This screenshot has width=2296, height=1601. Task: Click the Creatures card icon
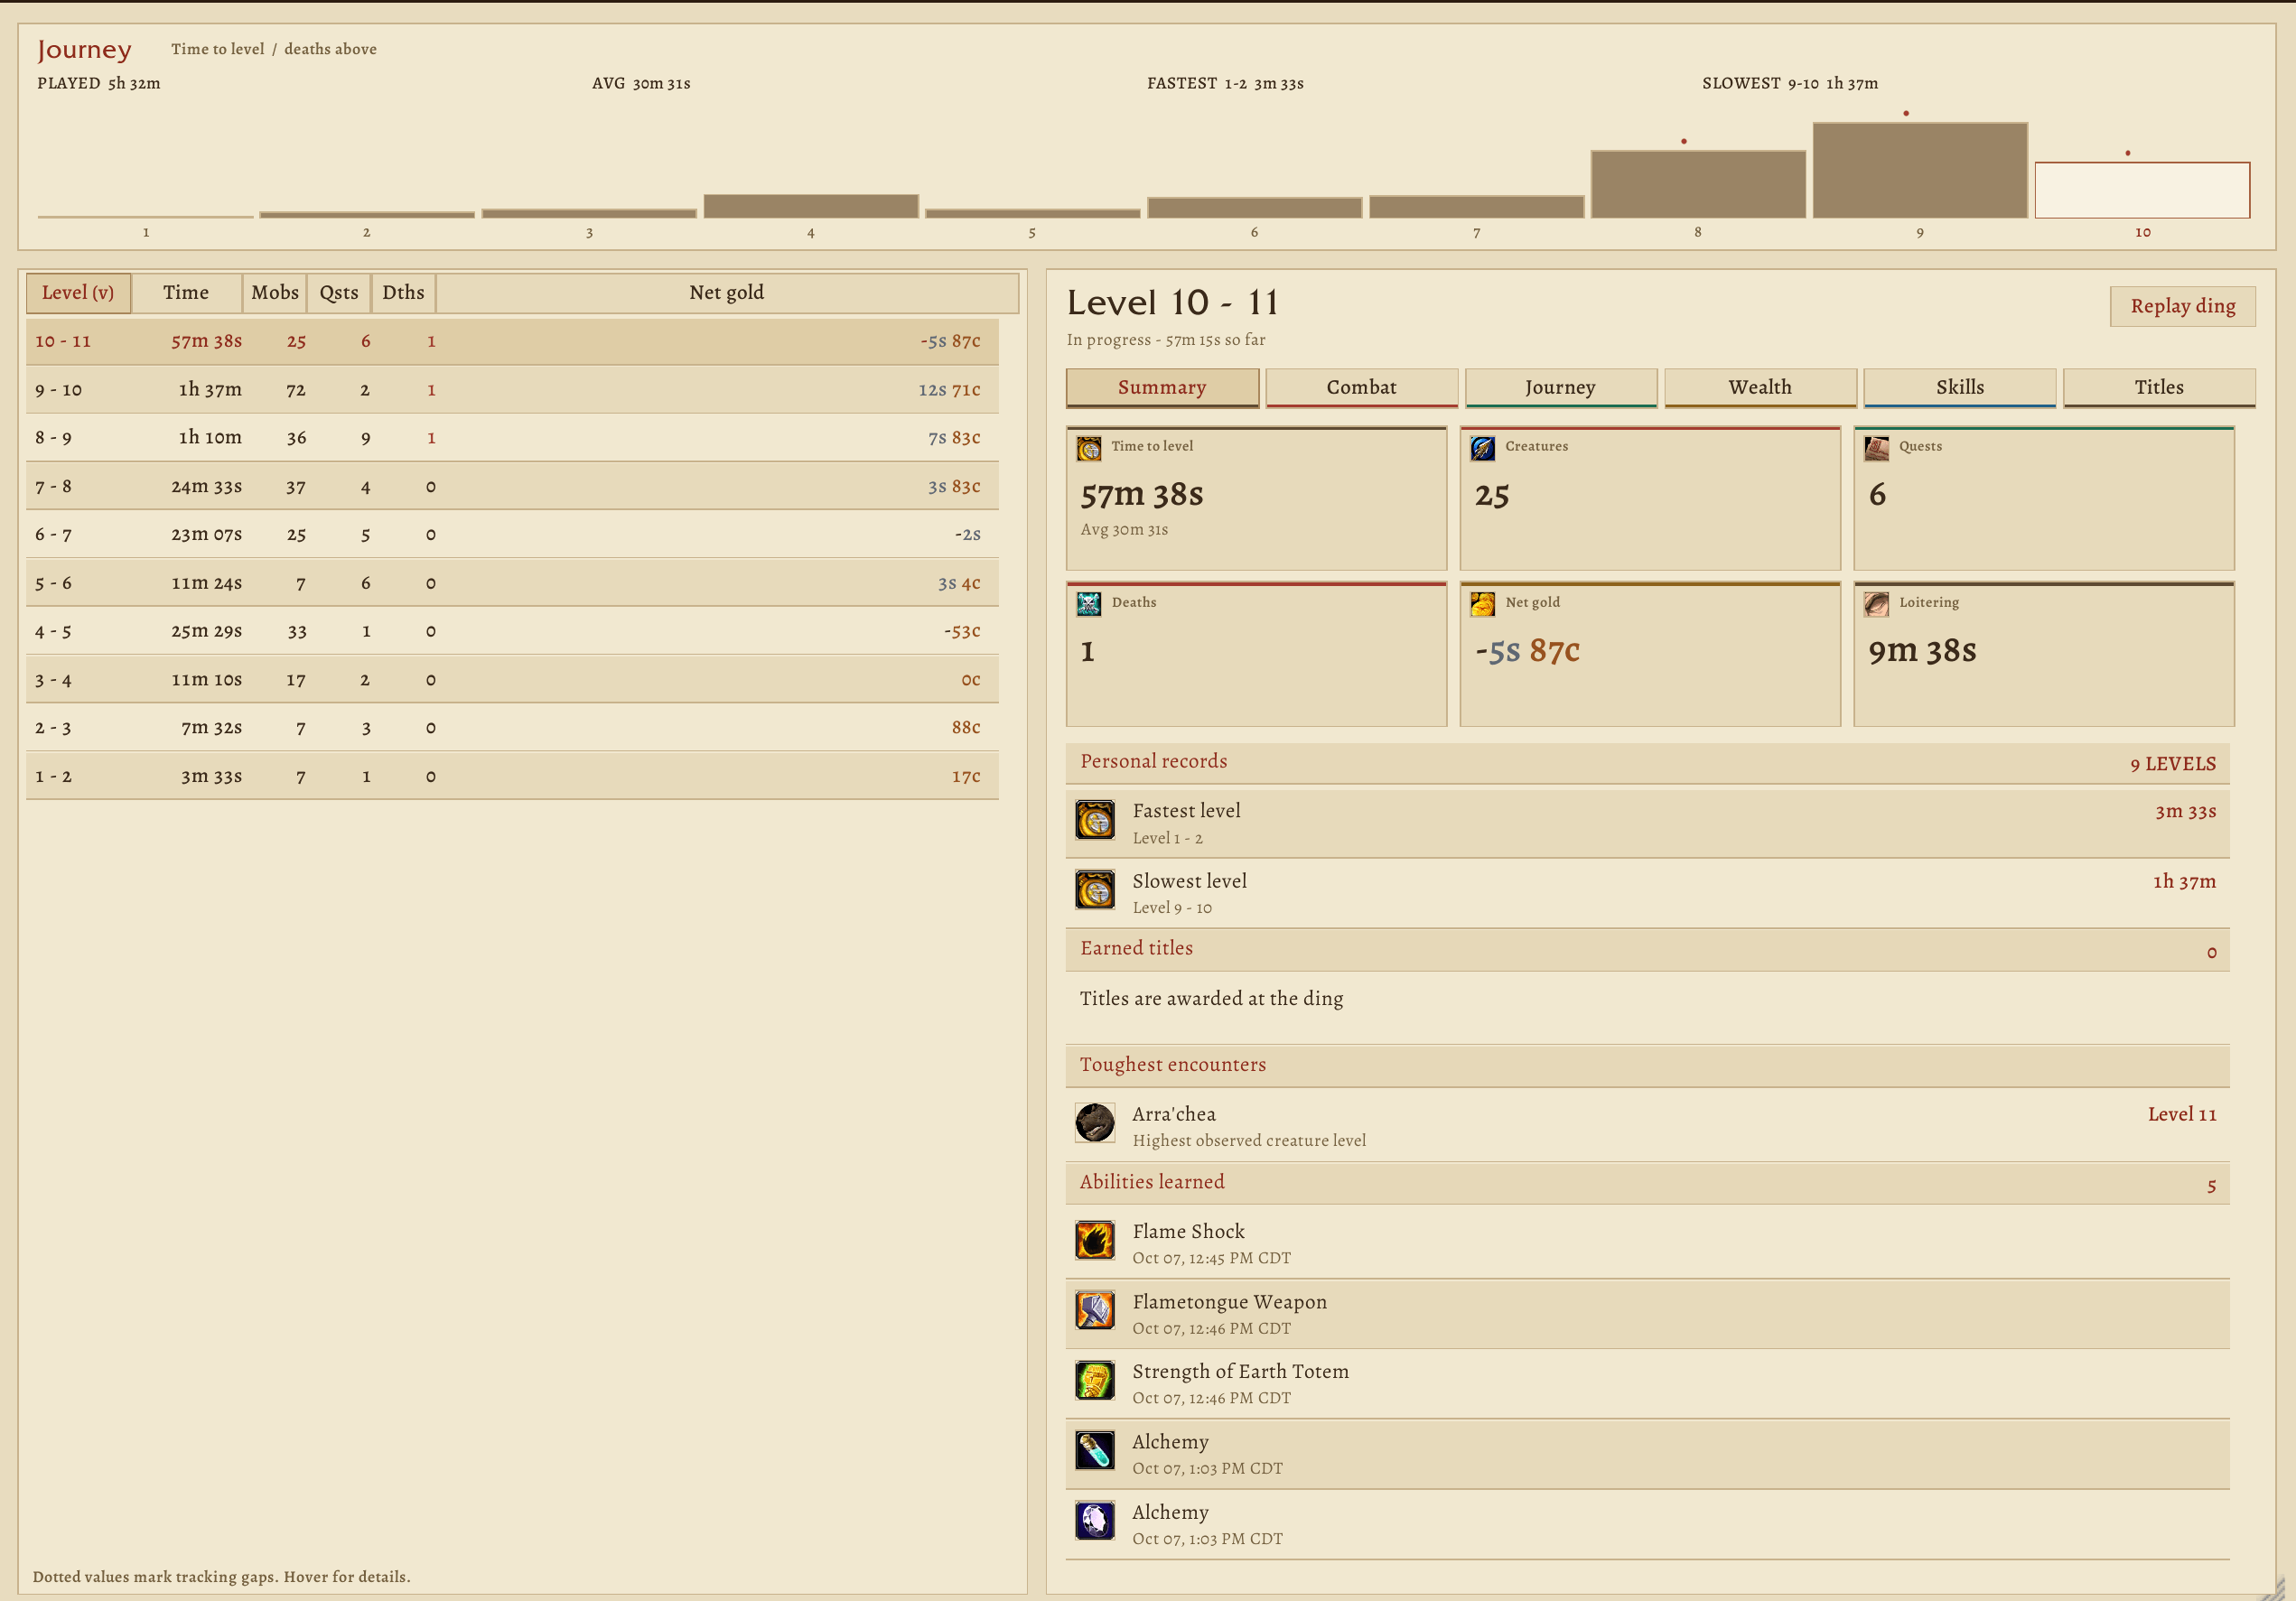click(1483, 448)
